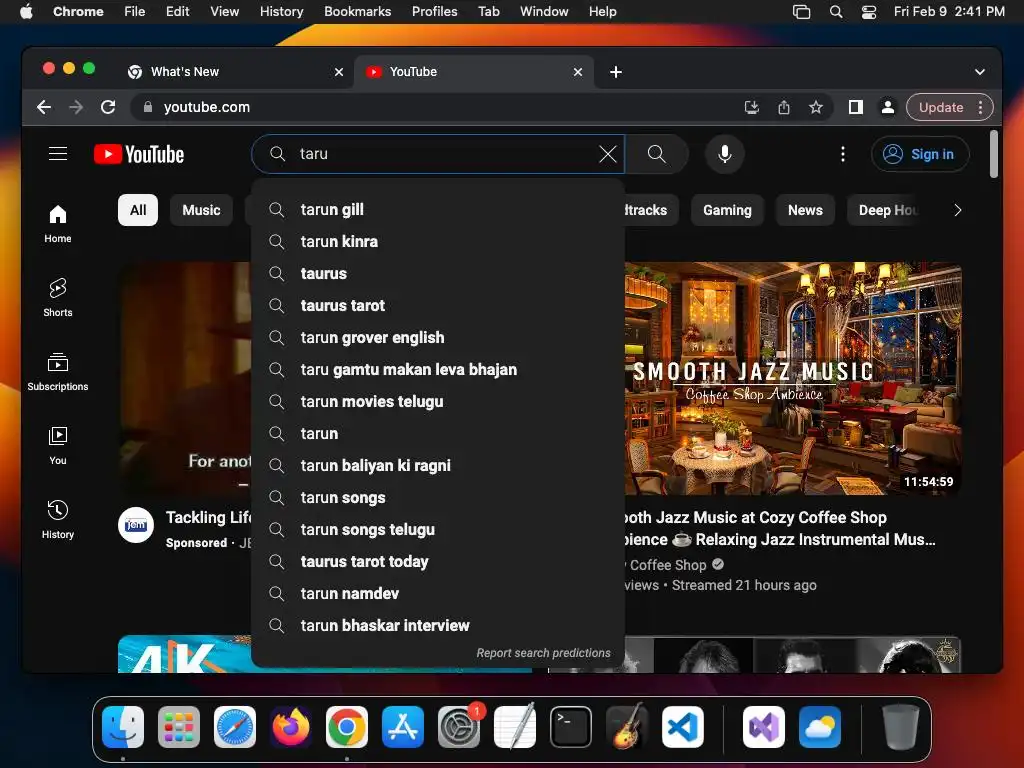Viewport: 1024px width, 768px height.
Task: Open macOS Spotlight search
Action: coord(835,12)
